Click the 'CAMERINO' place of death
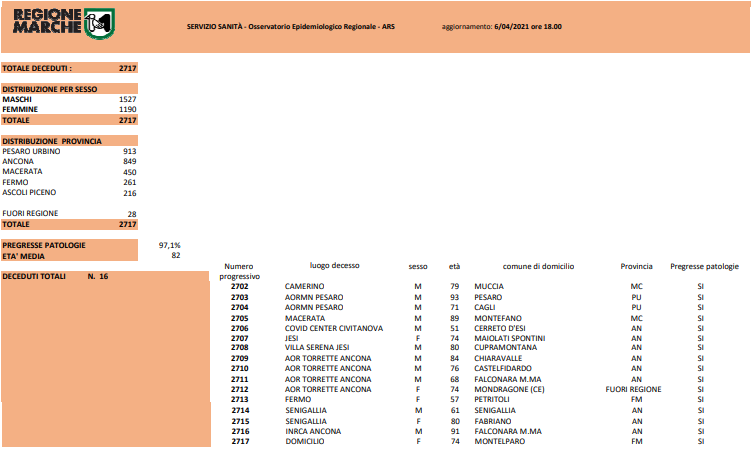This screenshot has width=755, height=461. click(x=304, y=287)
